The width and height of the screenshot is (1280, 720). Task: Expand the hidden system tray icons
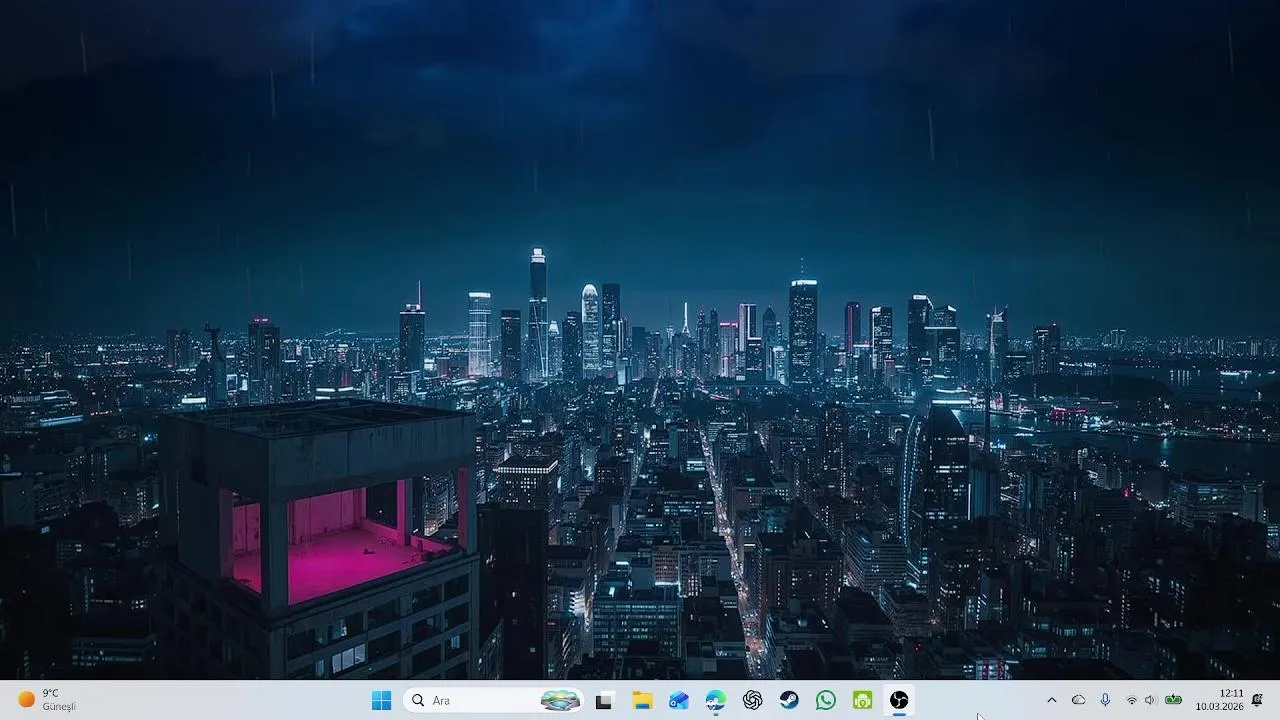pos(1051,700)
